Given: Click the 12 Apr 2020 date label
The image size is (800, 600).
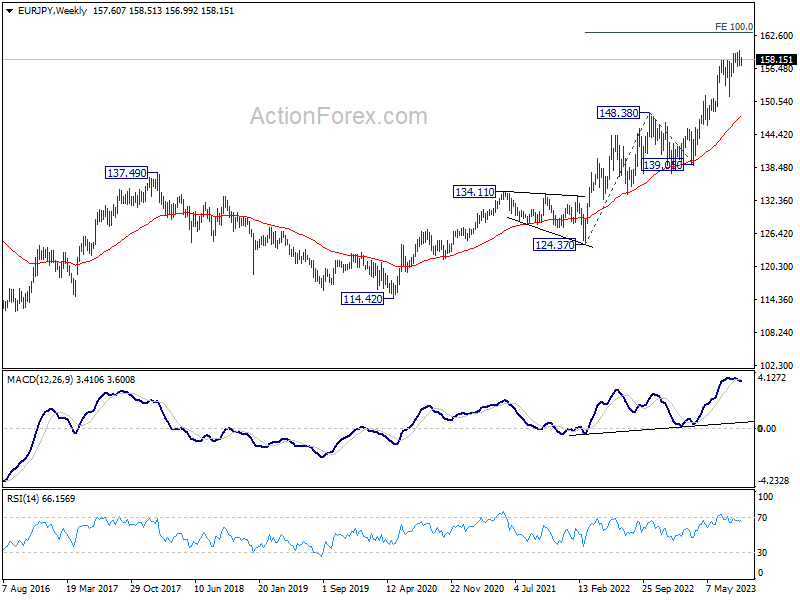Looking at the screenshot, I should click(412, 589).
